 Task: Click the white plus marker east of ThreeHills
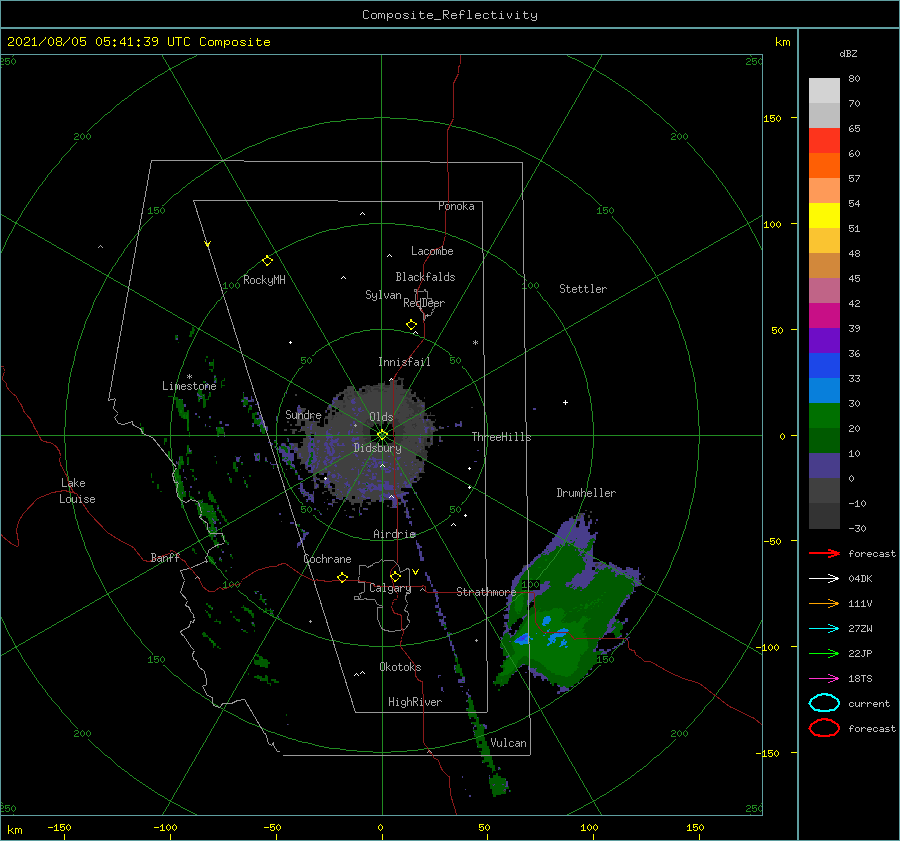click(x=565, y=402)
